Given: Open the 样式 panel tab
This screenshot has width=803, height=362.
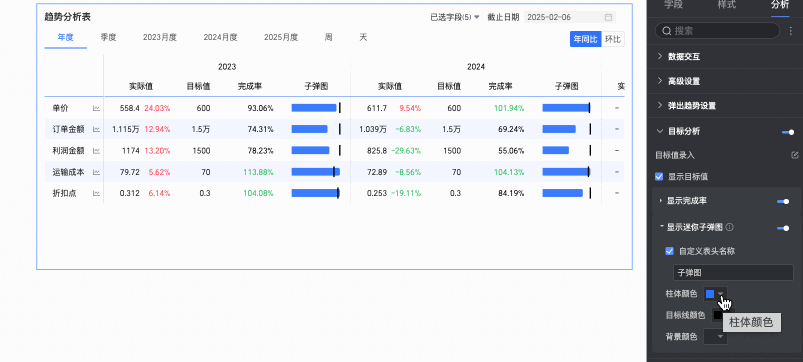Looking at the screenshot, I should click(727, 5).
